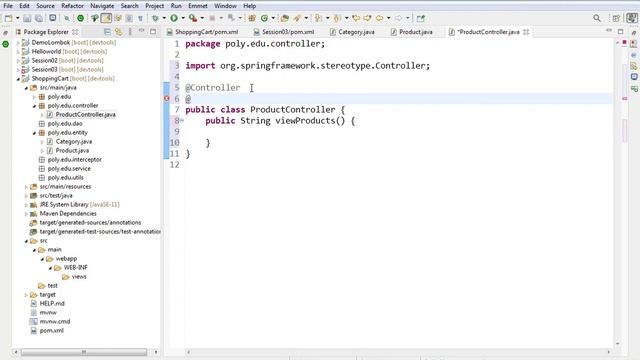The image size is (640, 360).
Task: Switch to ShoppingCart/pom.xml editor tab
Action: [203, 31]
